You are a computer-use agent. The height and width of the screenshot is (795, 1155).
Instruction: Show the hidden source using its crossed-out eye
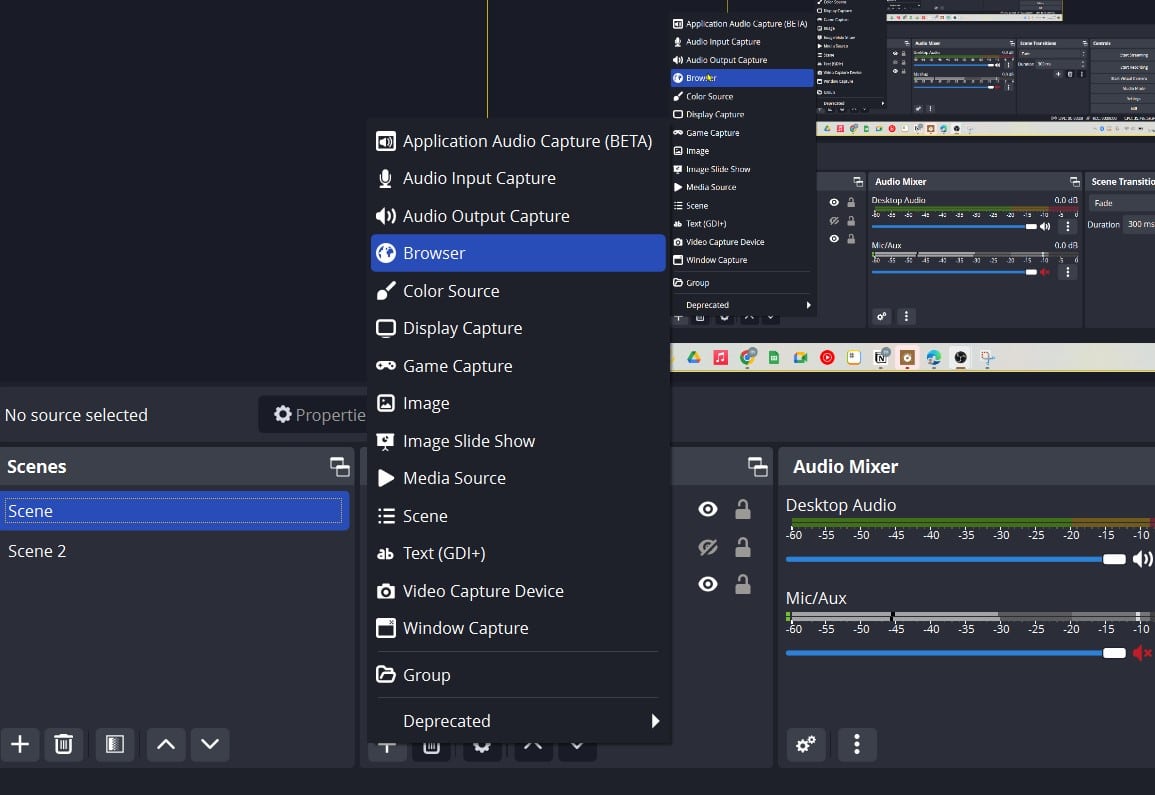(708, 547)
